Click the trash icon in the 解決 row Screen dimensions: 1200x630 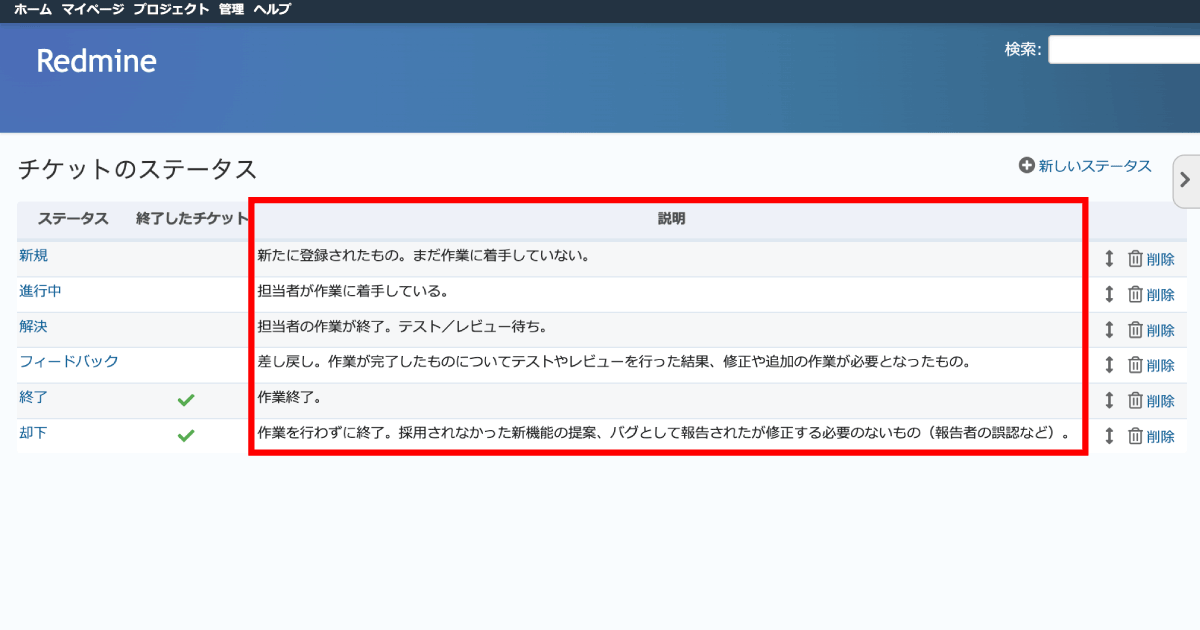click(1137, 329)
